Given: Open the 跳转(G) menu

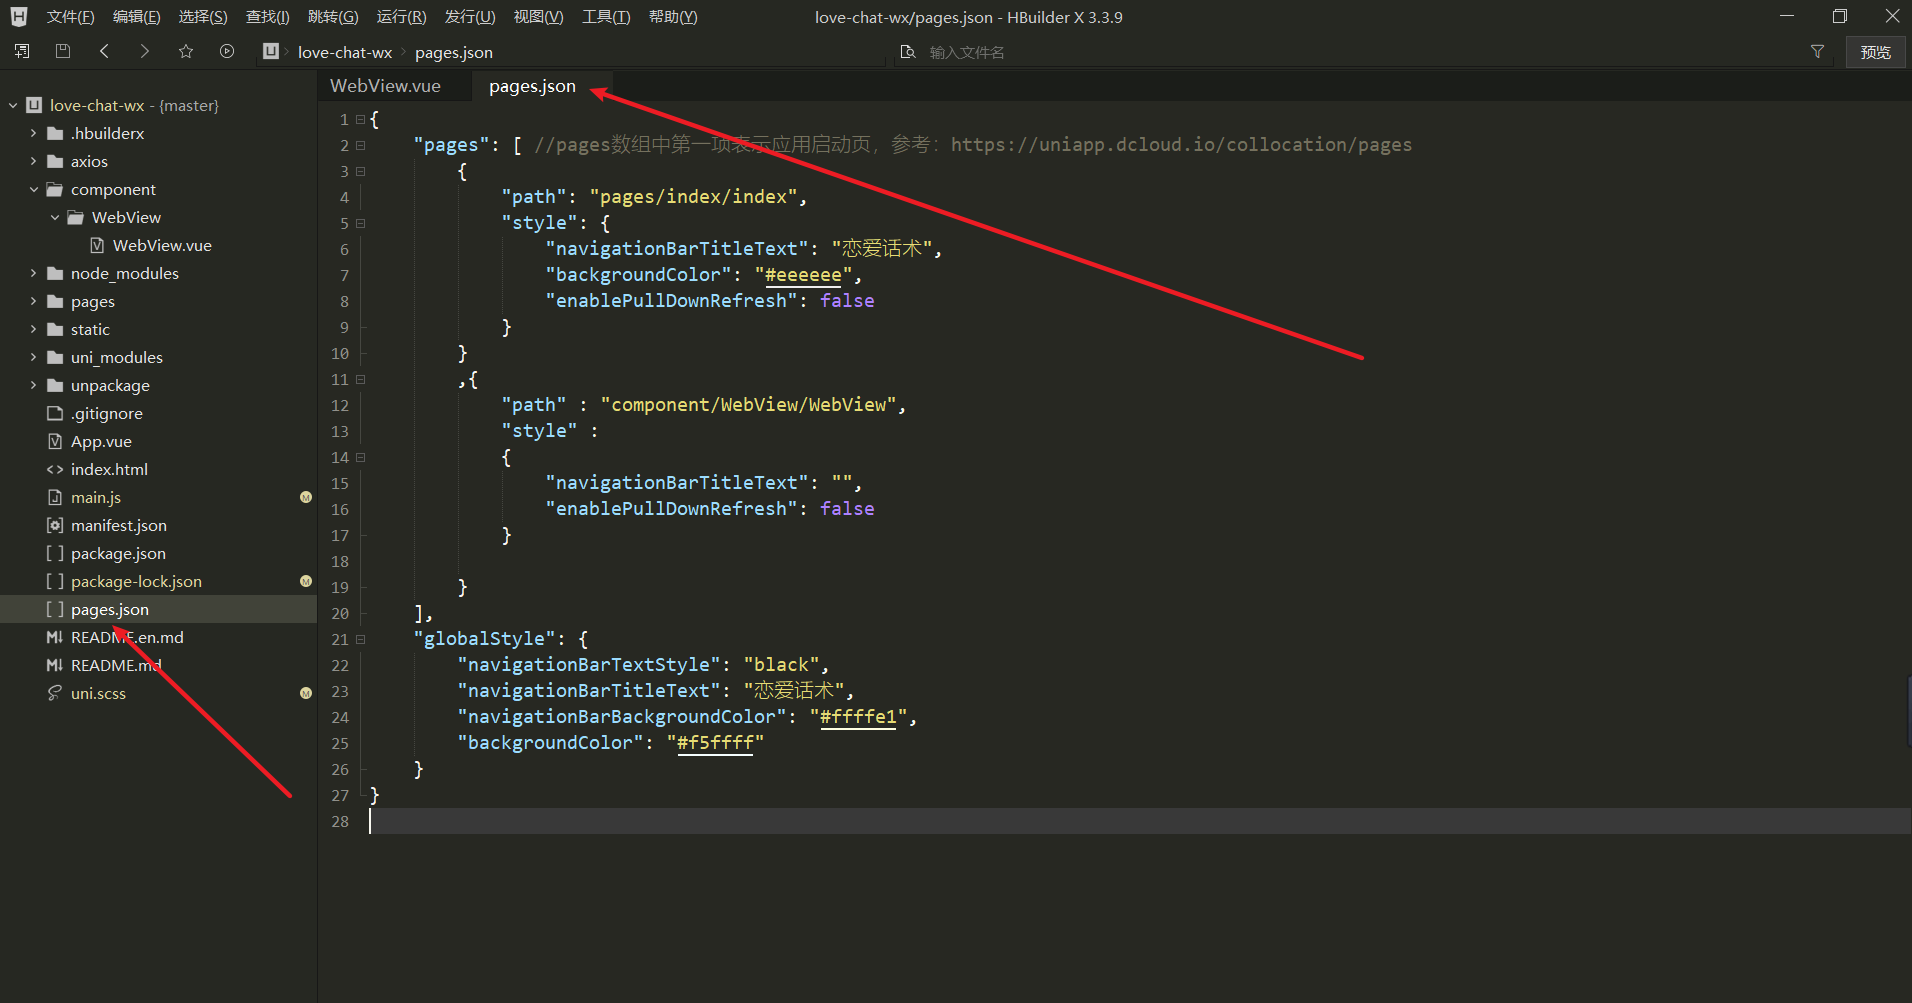Looking at the screenshot, I should [333, 17].
